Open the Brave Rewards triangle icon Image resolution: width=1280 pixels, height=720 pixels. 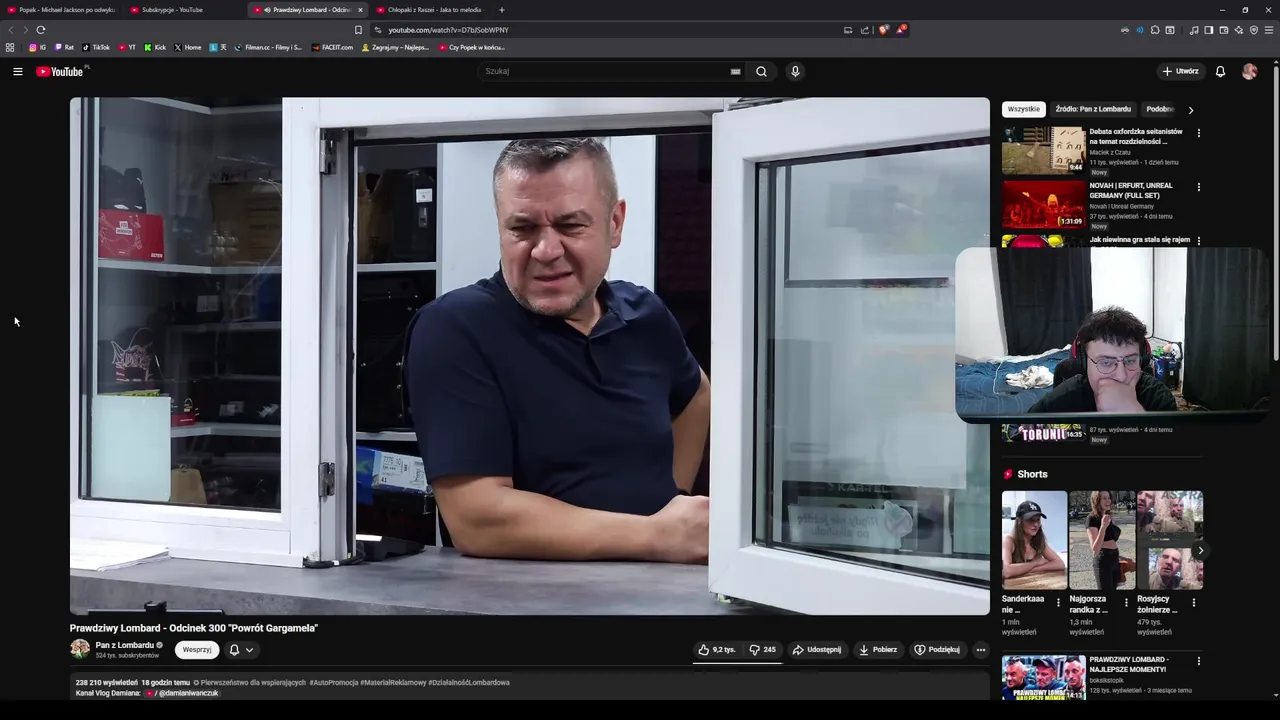pos(900,30)
